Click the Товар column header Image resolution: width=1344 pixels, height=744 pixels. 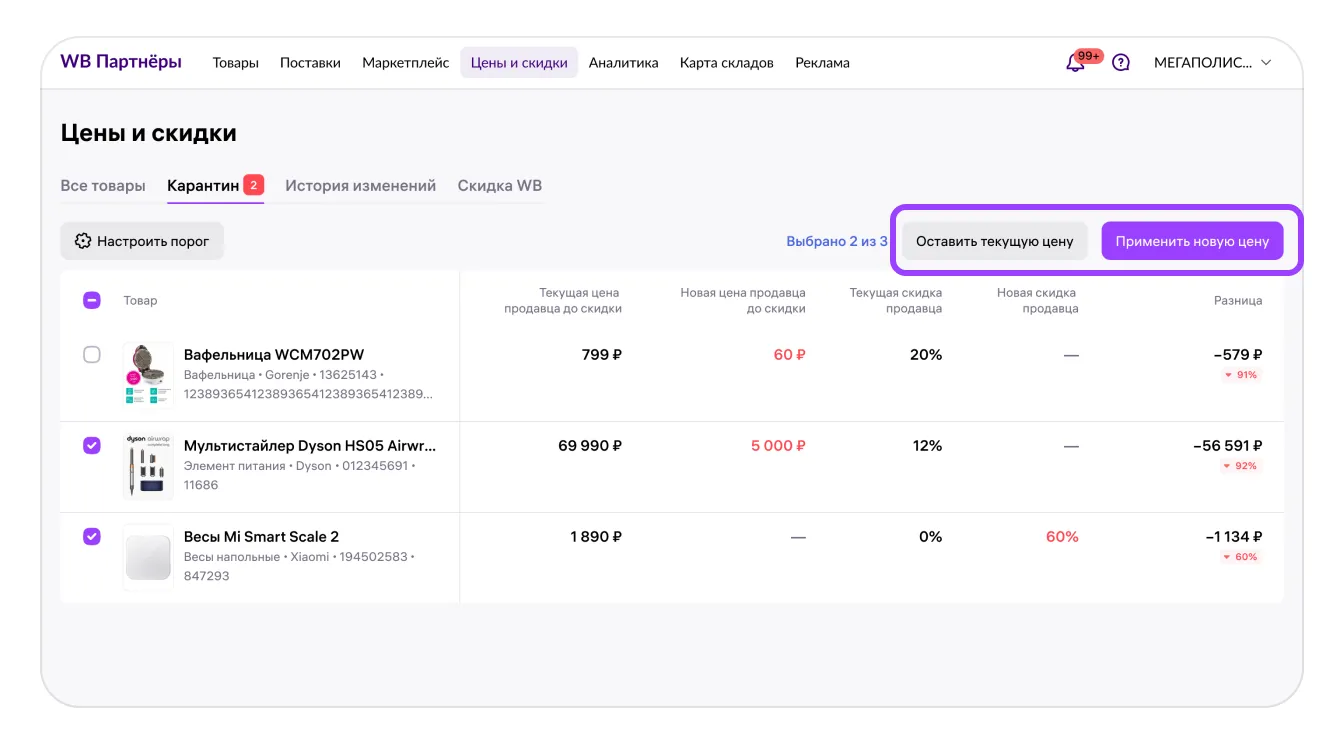(x=140, y=300)
